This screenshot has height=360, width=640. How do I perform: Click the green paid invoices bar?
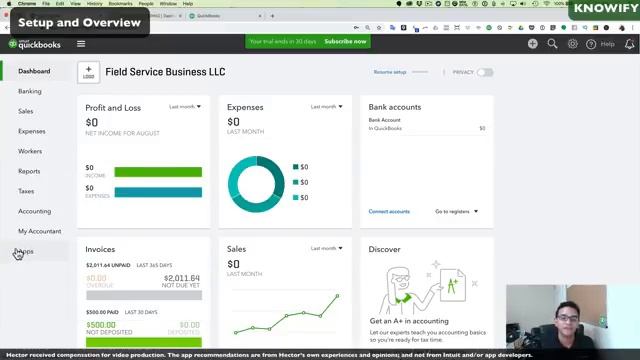[x=144, y=342]
